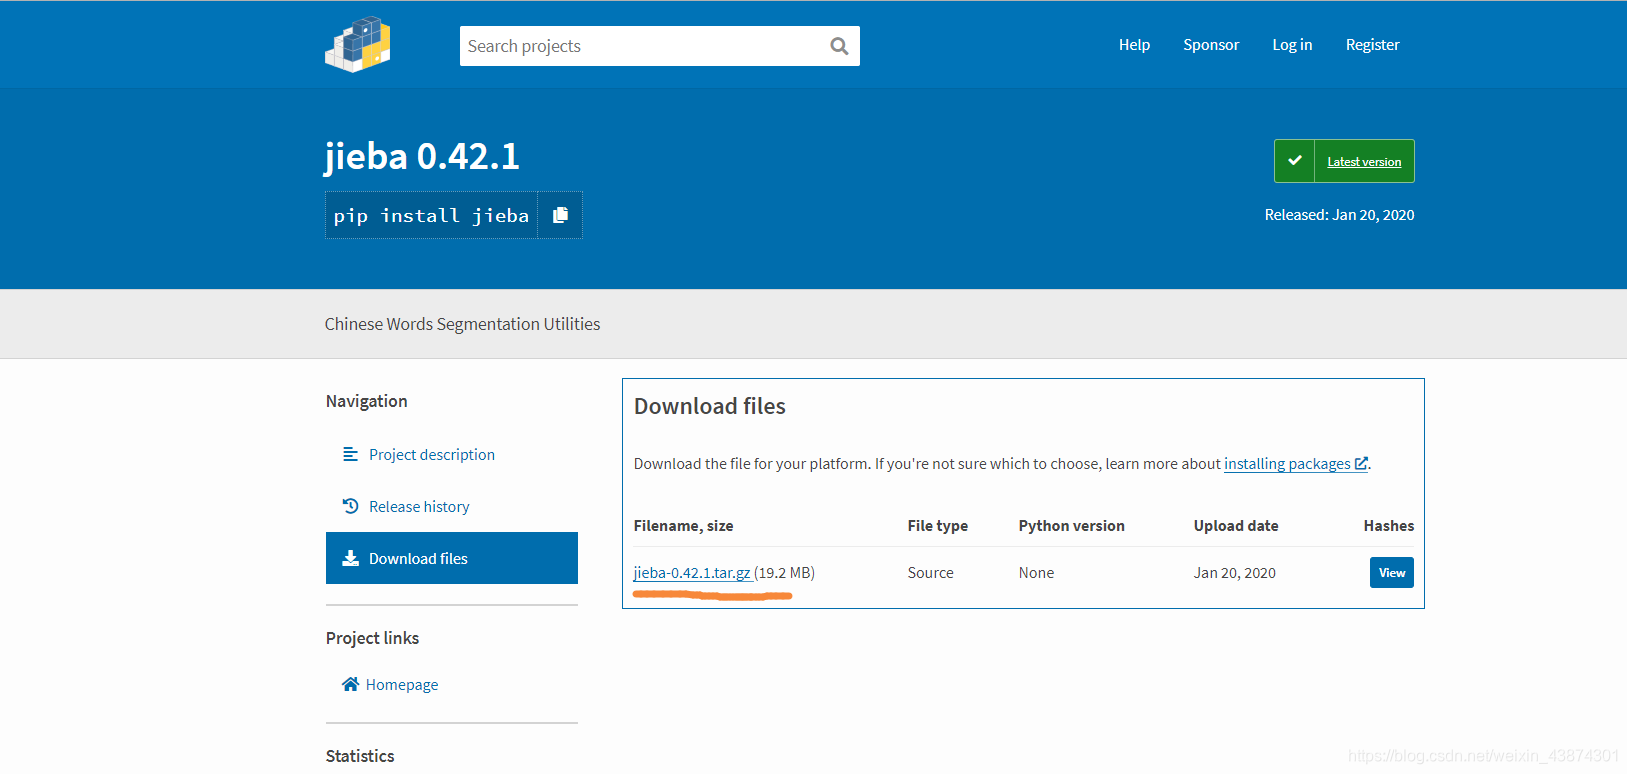Open the PyPI logo home link
1627x774 pixels.
point(358,44)
